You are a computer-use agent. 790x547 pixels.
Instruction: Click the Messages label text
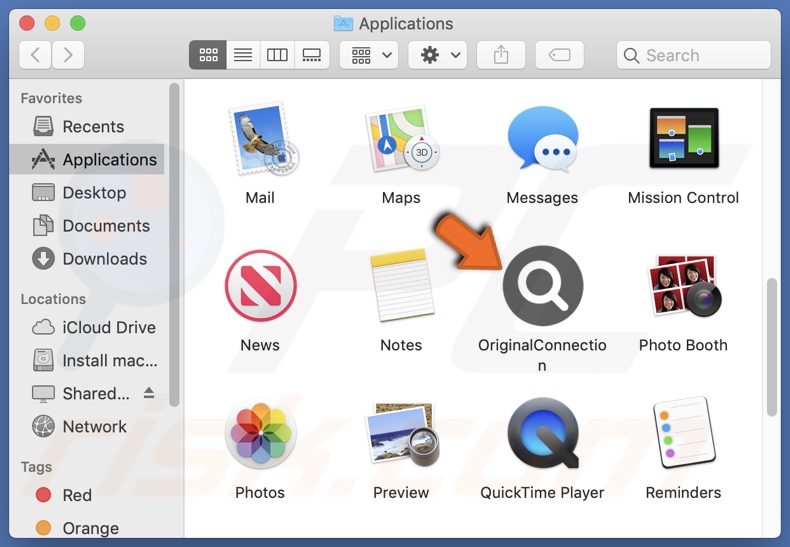pyautogui.click(x=542, y=197)
